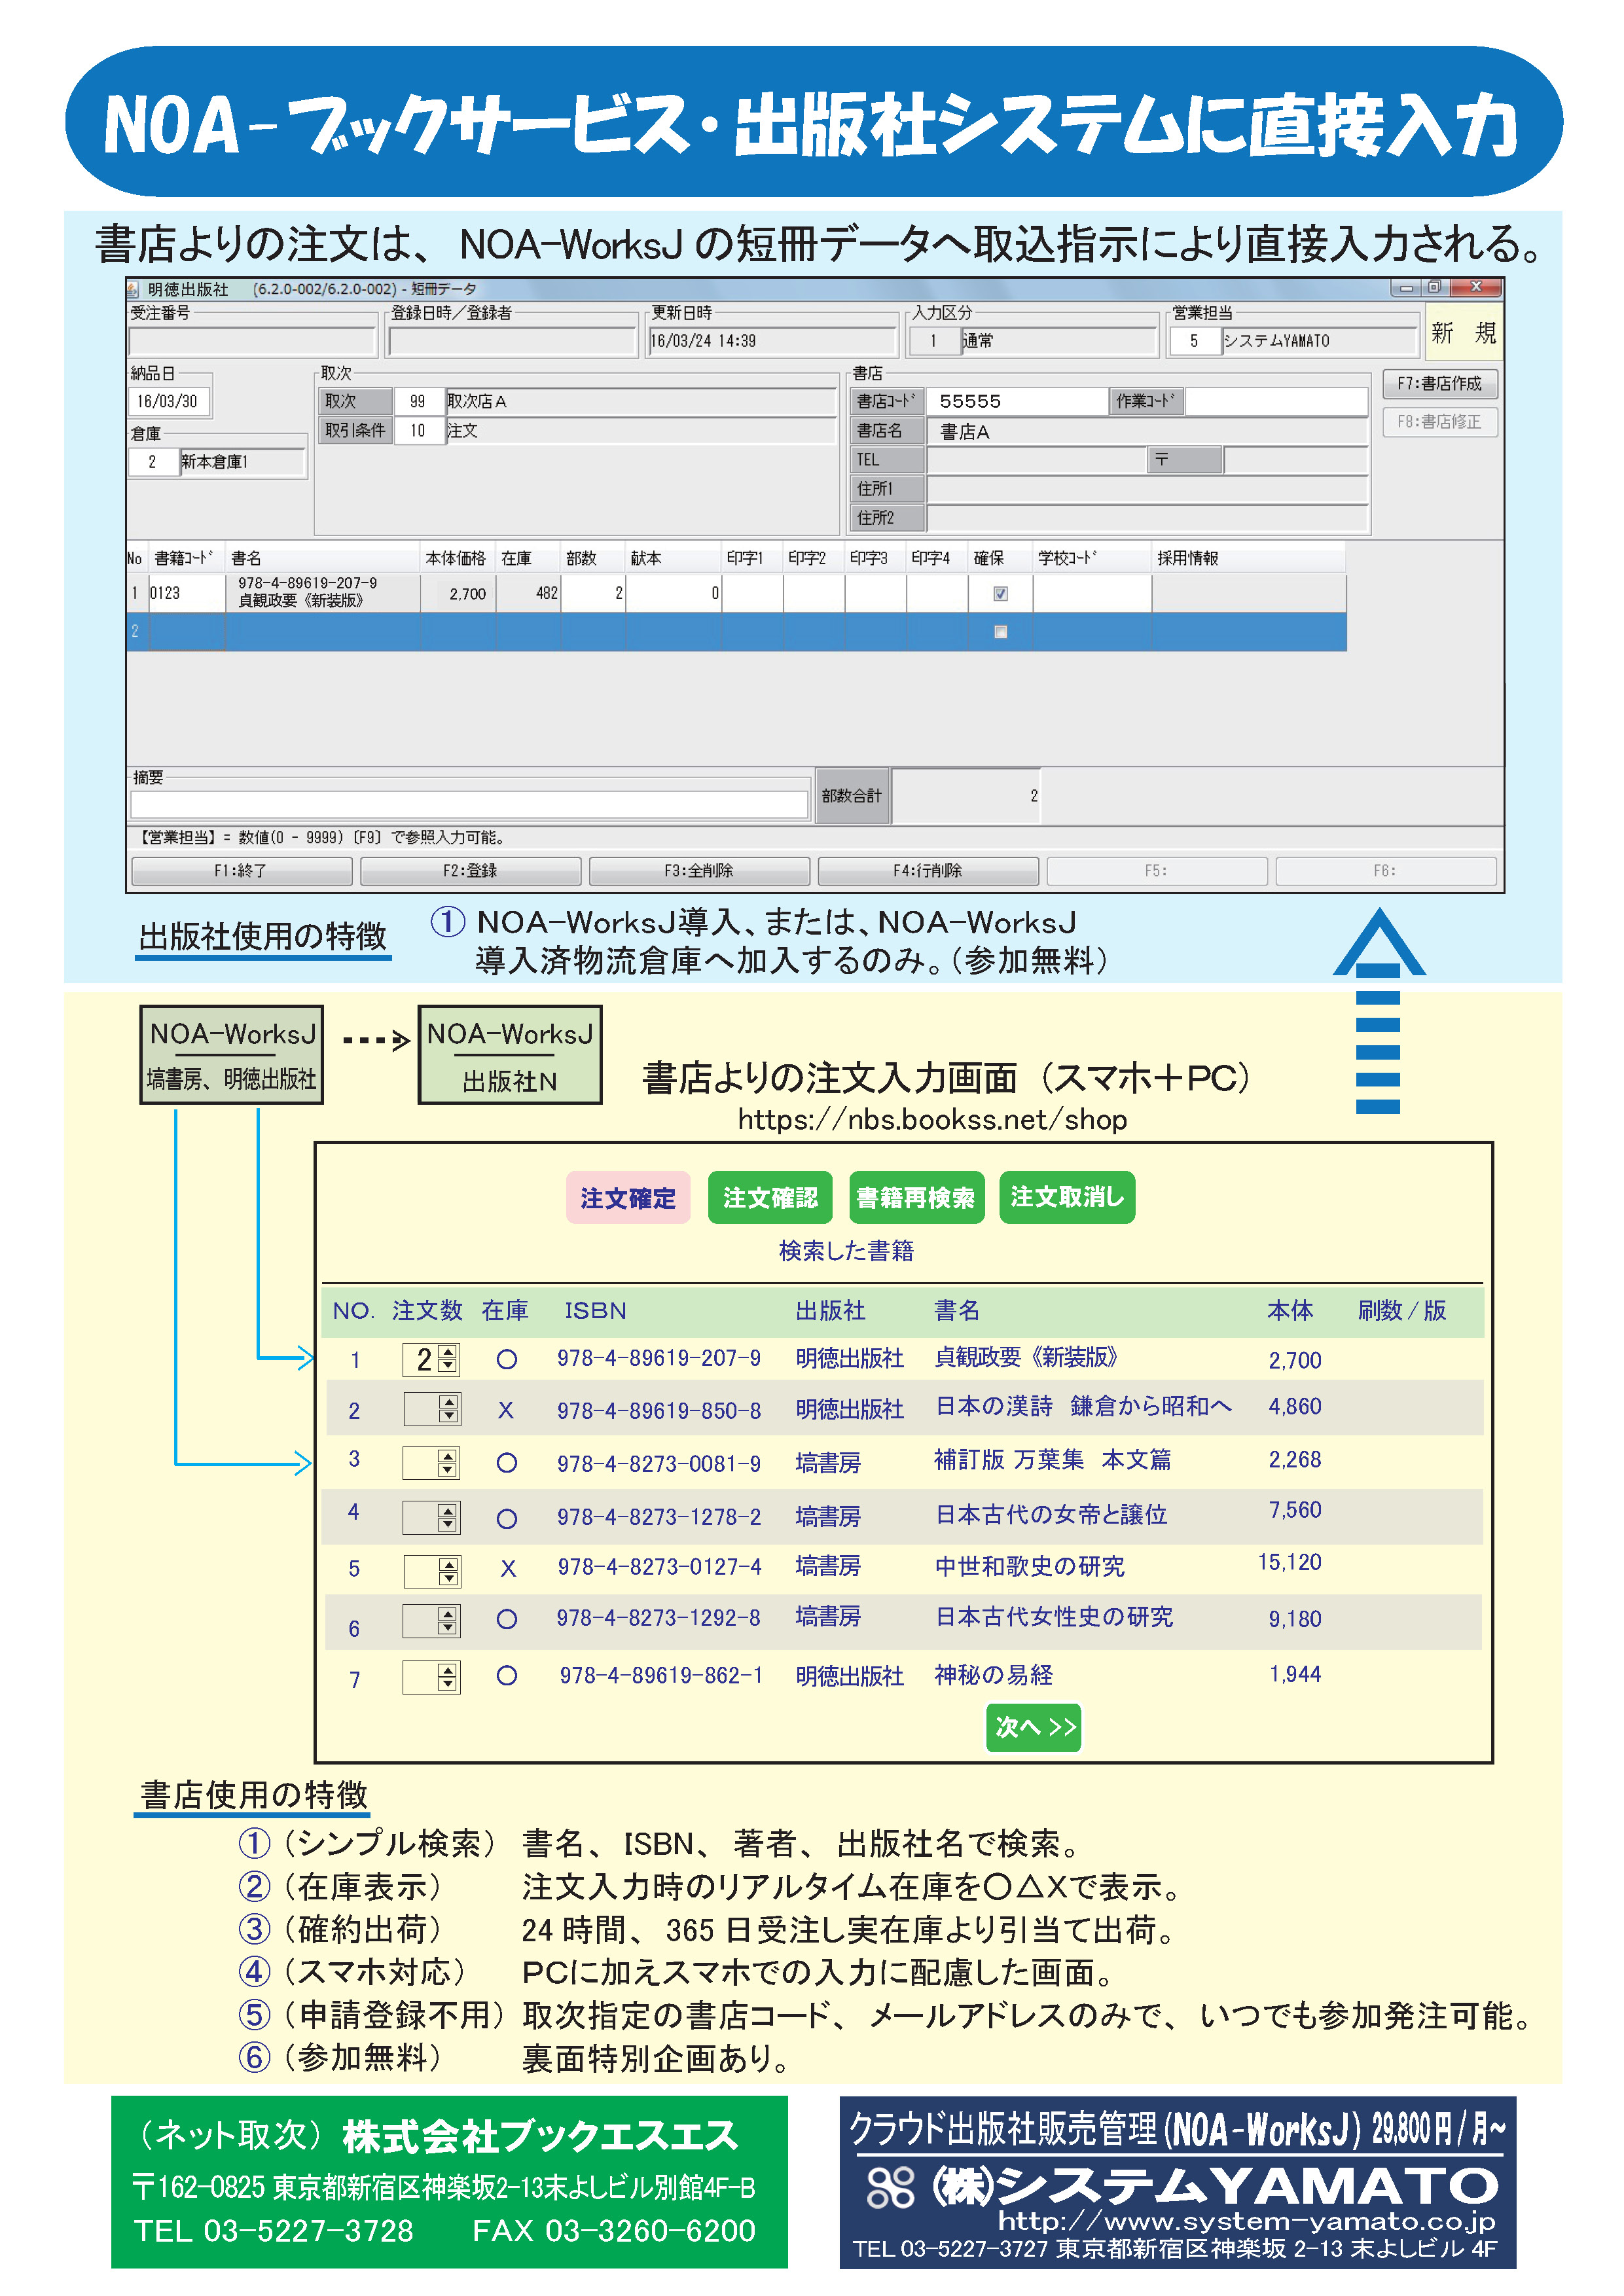Click F7:書店作成 create bookstore button
The image size is (1624, 2296).
pos(1439,383)
